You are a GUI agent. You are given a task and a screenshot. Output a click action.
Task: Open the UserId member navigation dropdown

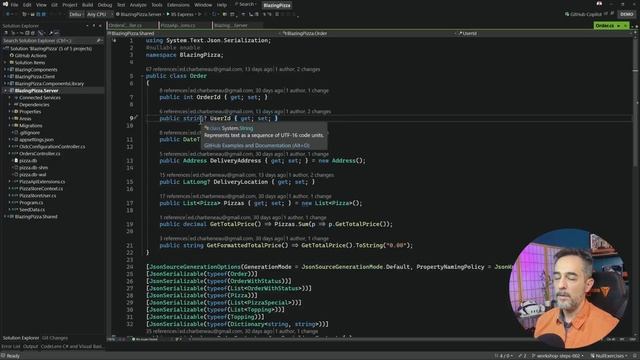(545, 33)
